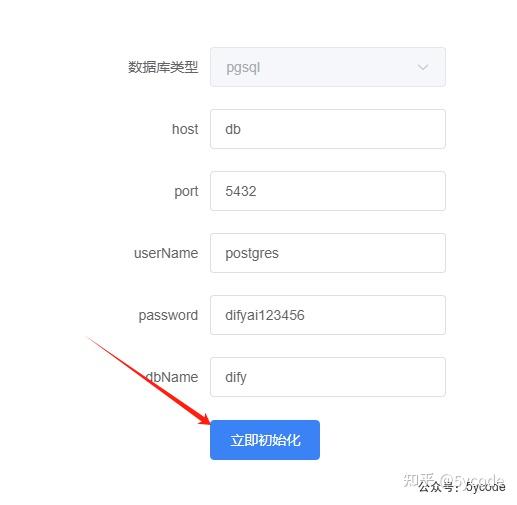Expand the database type chevron arrow
The image size is (517, 505).
[423, 67]
